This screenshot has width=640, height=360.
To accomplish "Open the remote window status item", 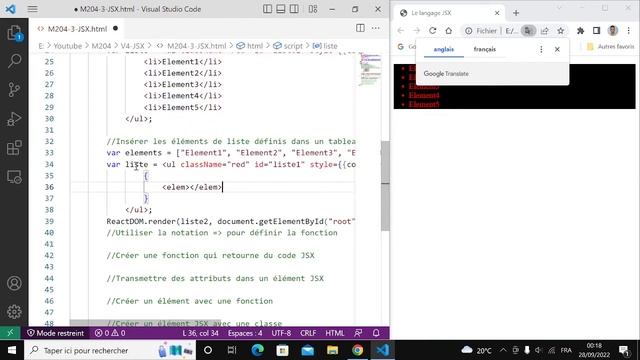I will click(x=10, y=333).
